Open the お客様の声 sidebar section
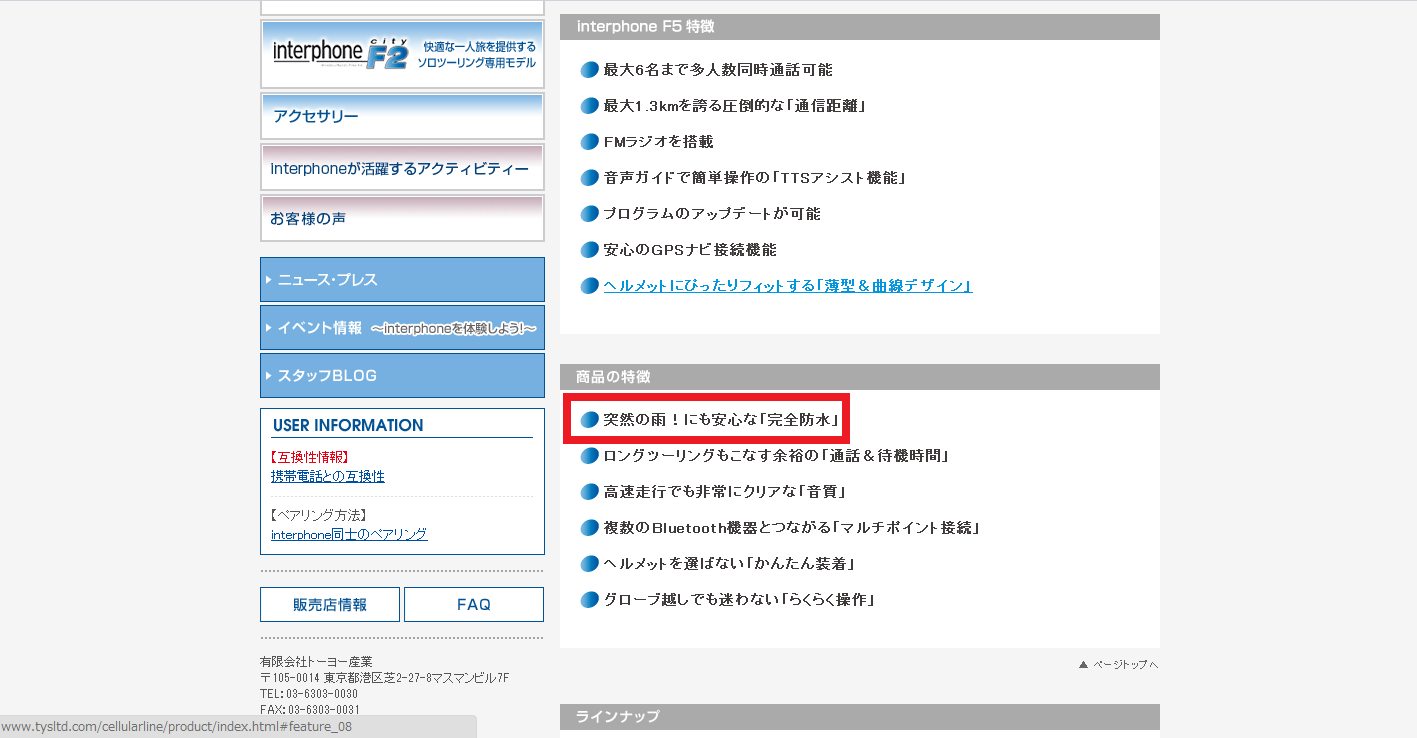Screen dimensions: 1417x738 pyautogui.click(x=402, y=218)
